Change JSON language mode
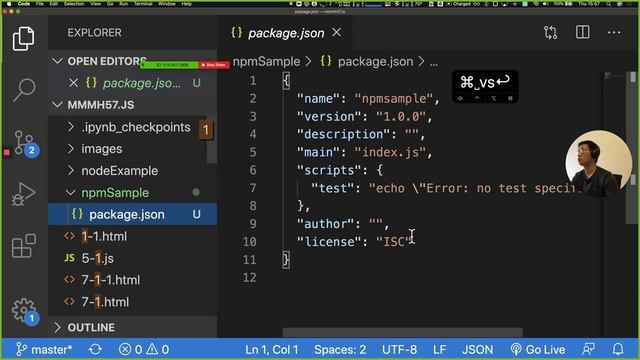640x360 pixels. (478, 349)
